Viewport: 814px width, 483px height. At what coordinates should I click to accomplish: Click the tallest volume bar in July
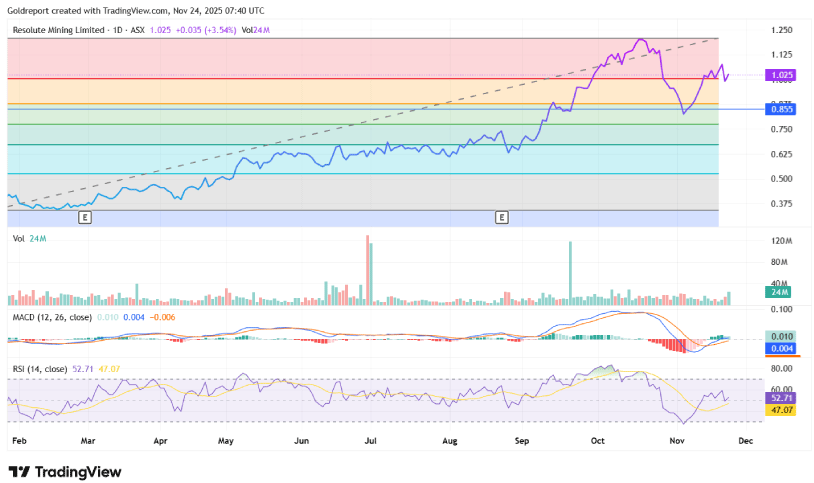click(x=369, y=270)
